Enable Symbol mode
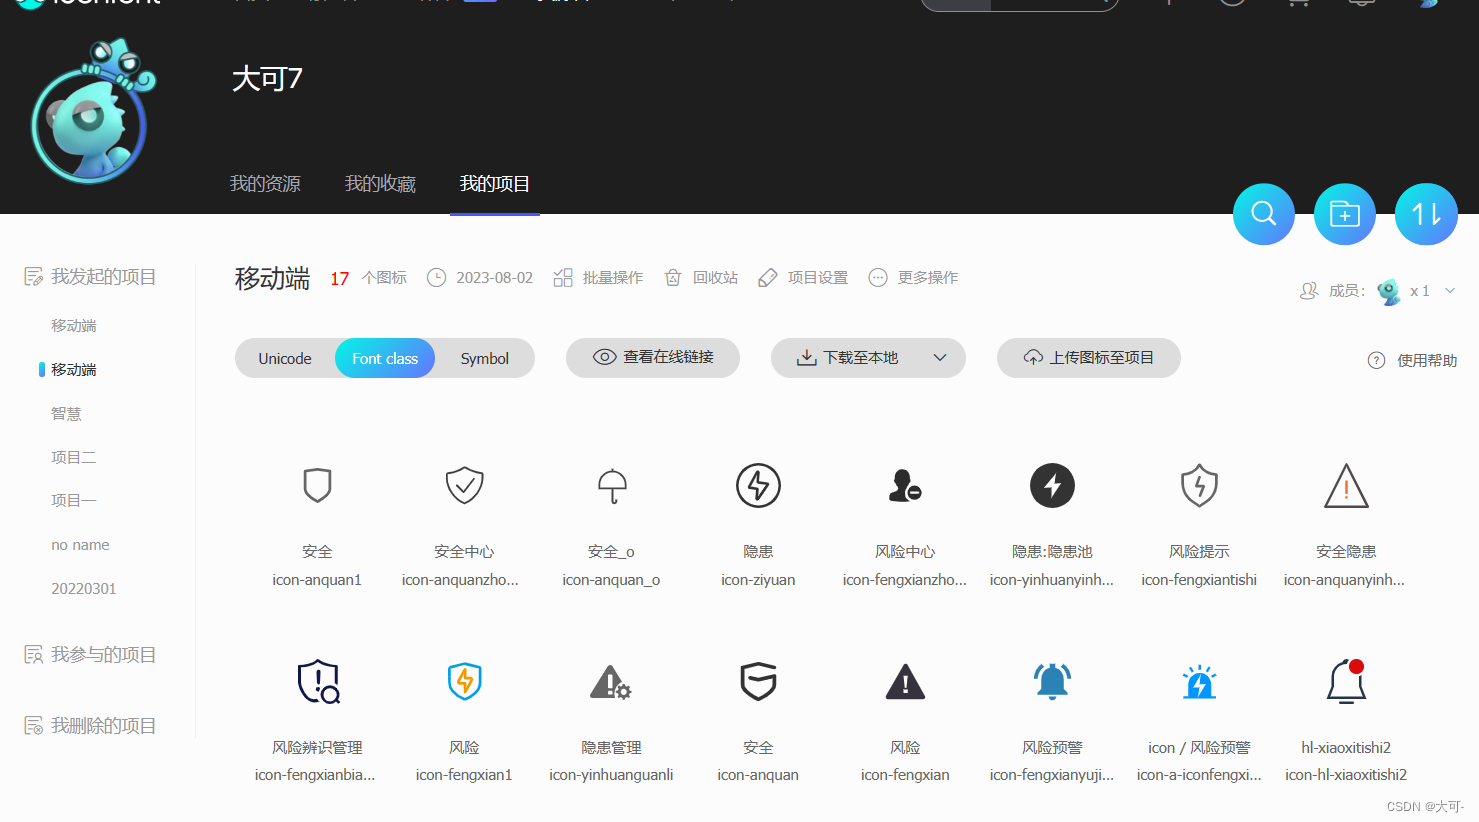 click(x=484, y=357)
